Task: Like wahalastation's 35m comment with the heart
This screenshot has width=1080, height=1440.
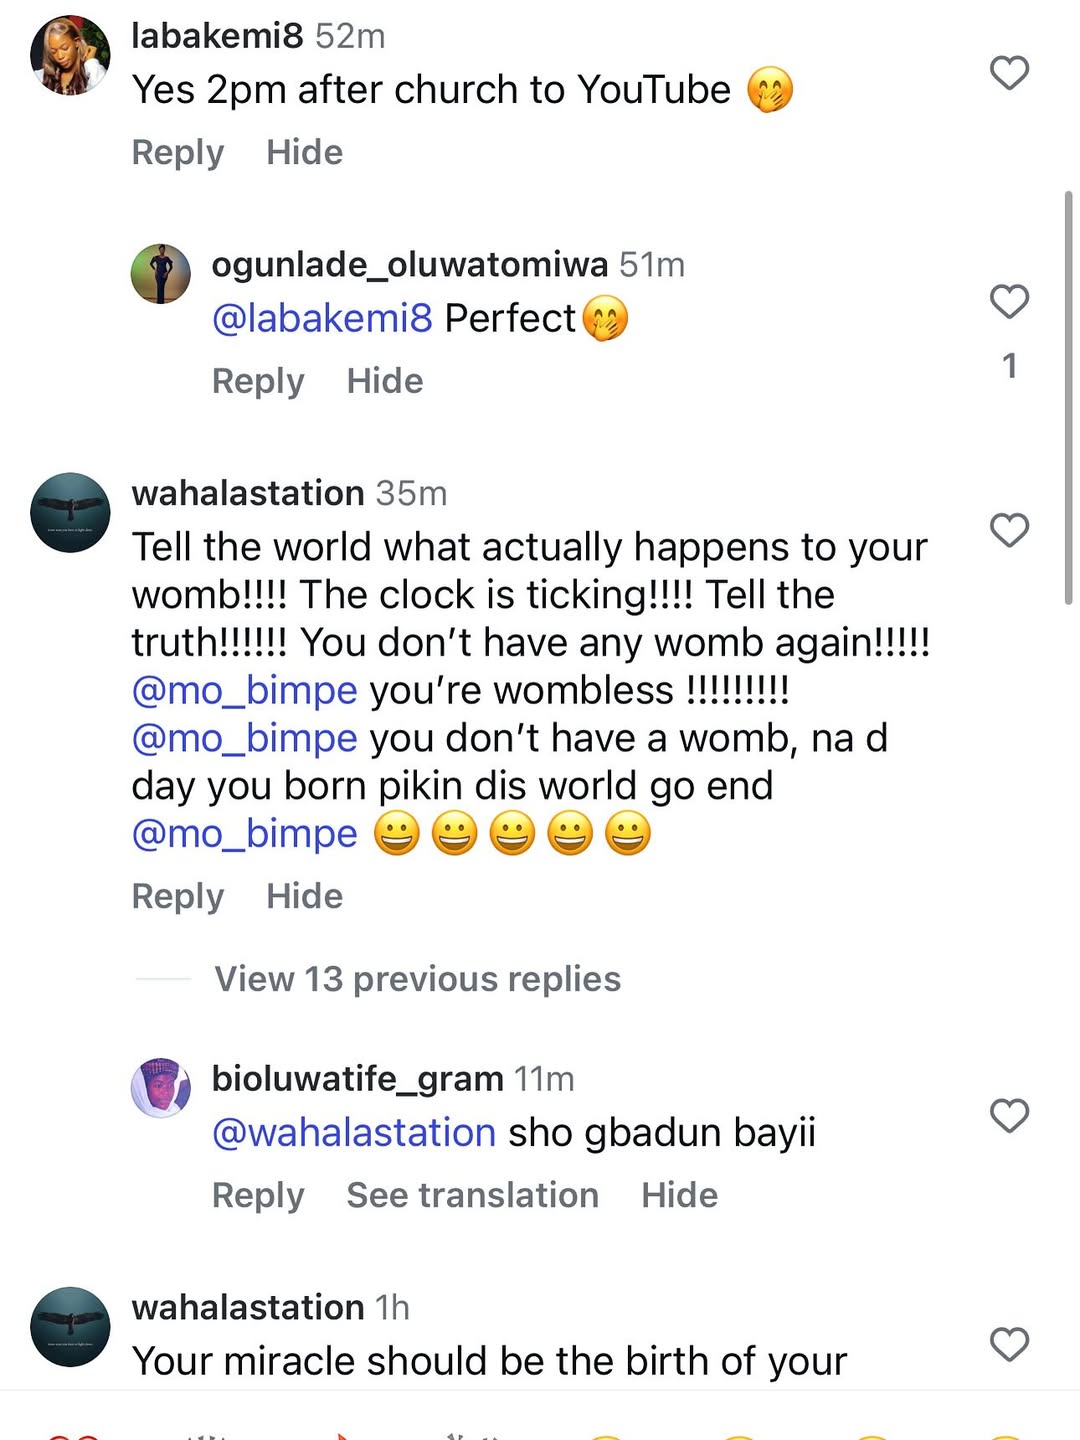Action: pos(1009,530)
